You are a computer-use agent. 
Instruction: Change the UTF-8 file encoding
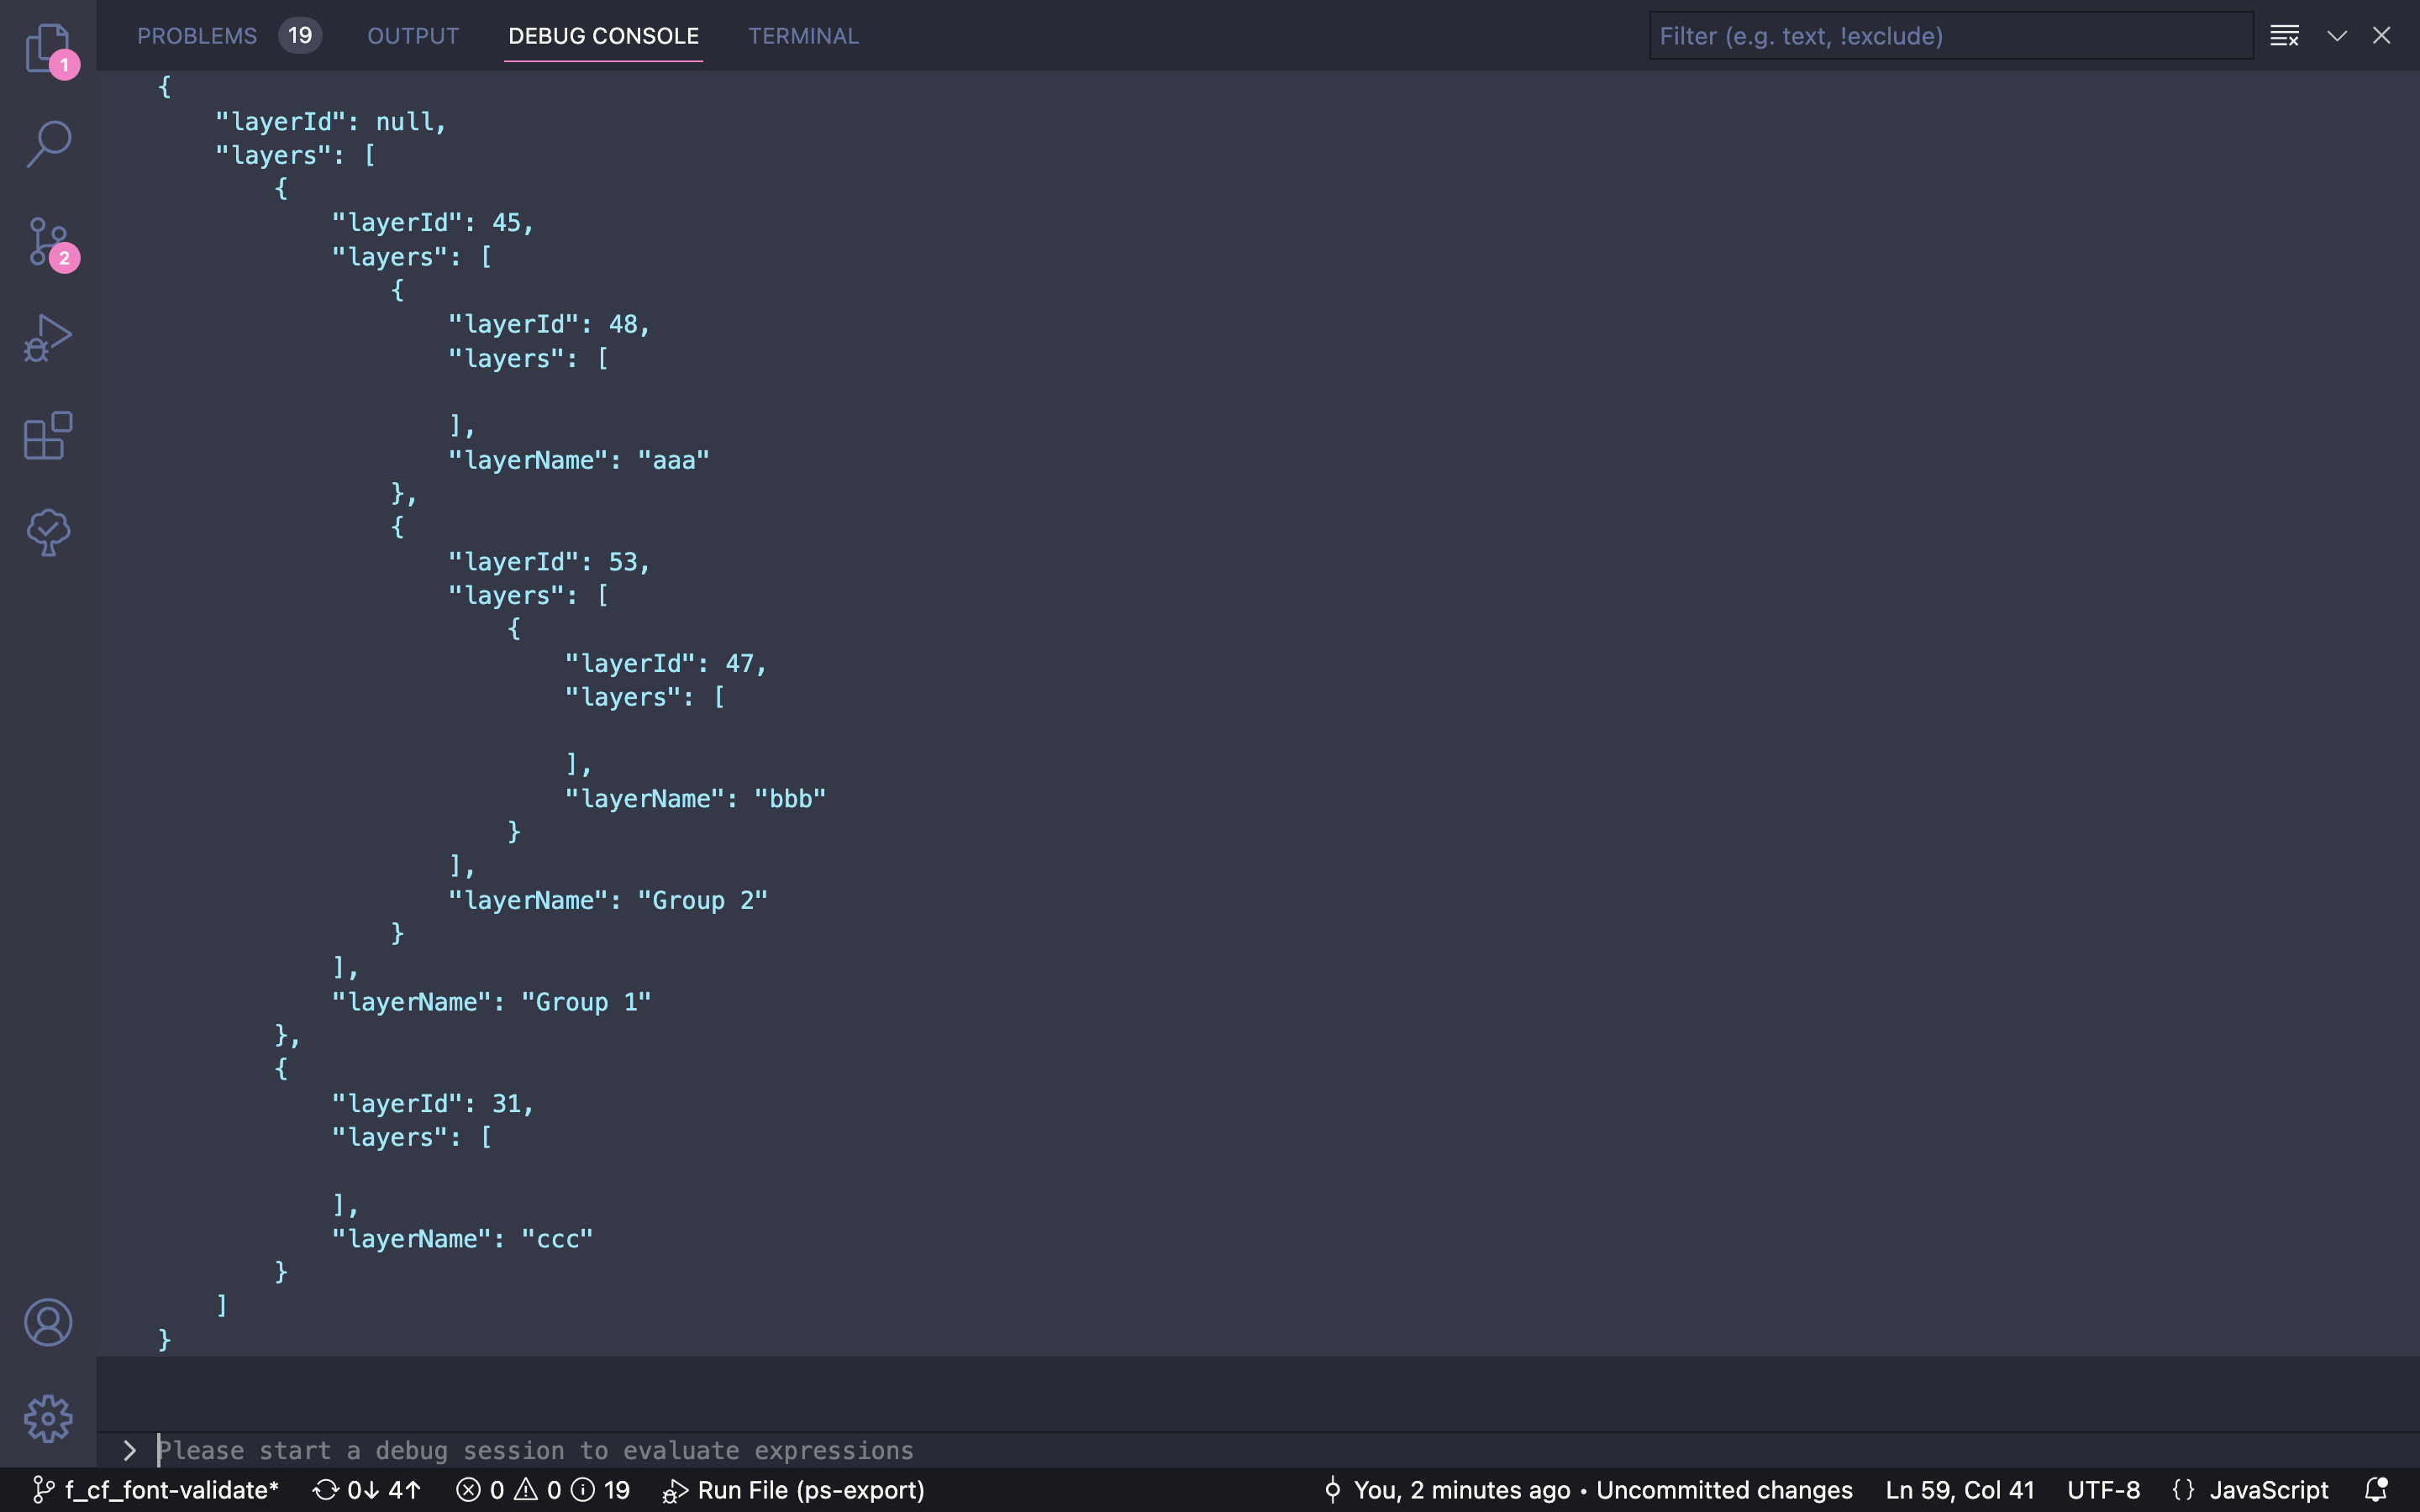pyautogui.click(x=2102, y=1489)
